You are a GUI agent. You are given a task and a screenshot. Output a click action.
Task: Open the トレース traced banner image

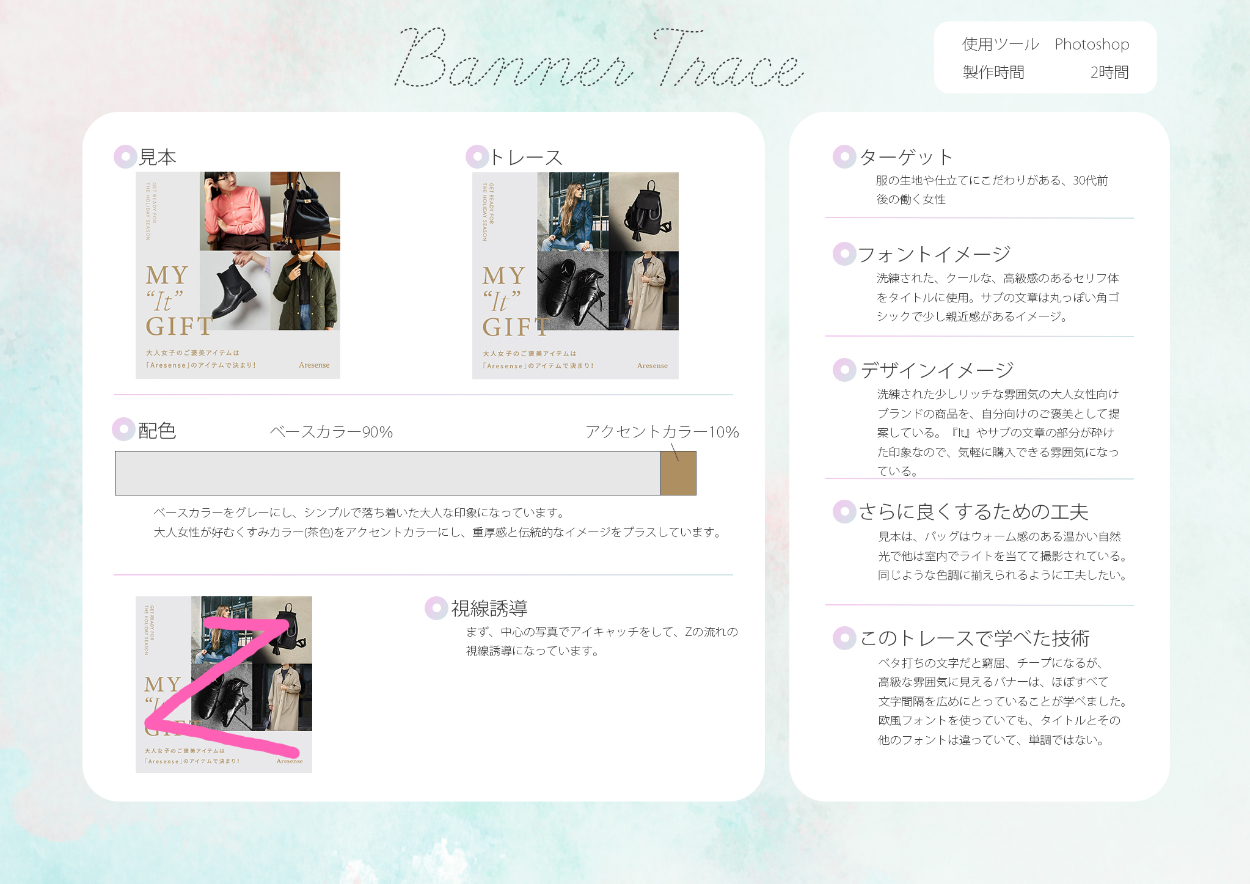(x=575, y=275)
